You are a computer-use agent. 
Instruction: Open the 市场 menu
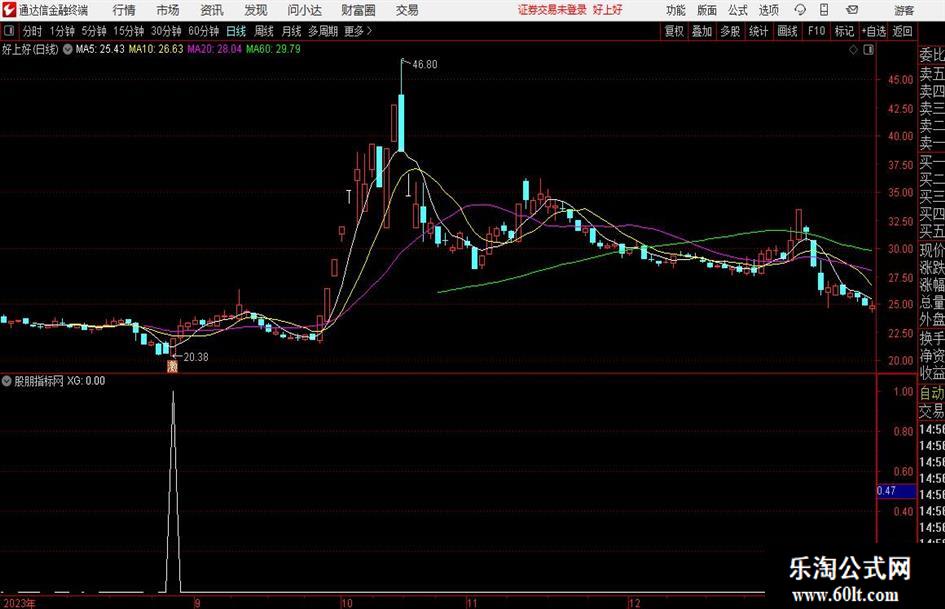point(168,10)
